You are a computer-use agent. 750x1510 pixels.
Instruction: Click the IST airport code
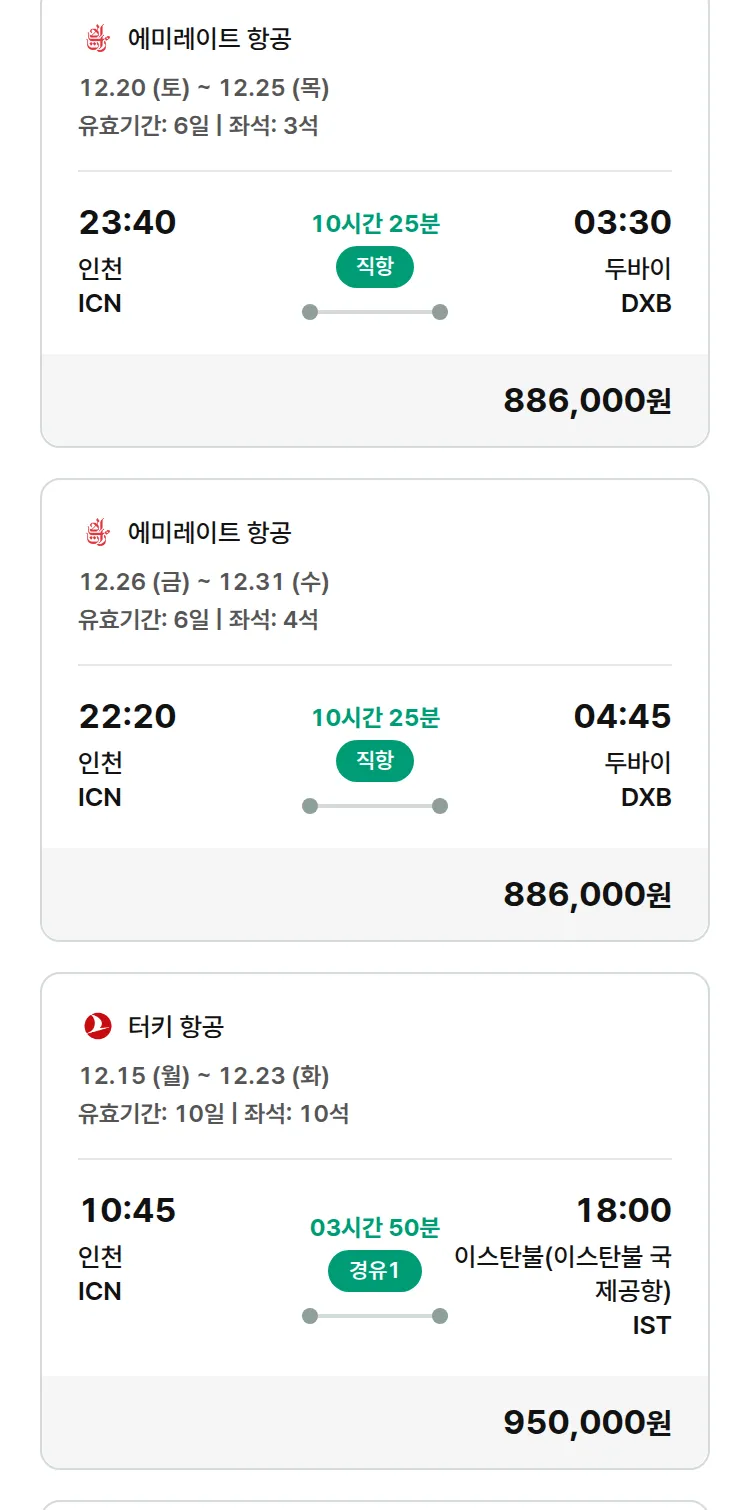tap(651, 1326)
